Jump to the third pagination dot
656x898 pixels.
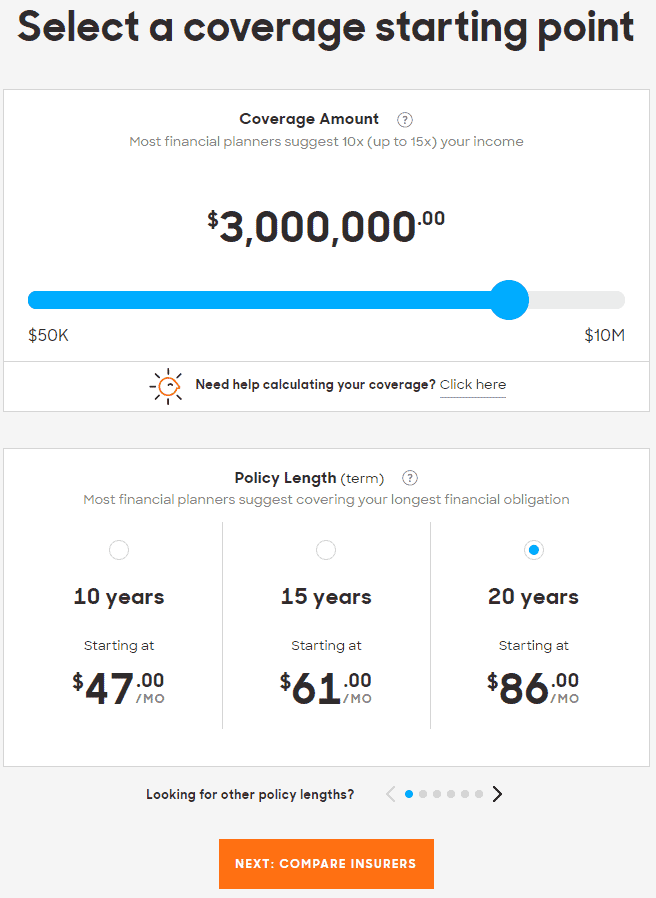[437, 794]
